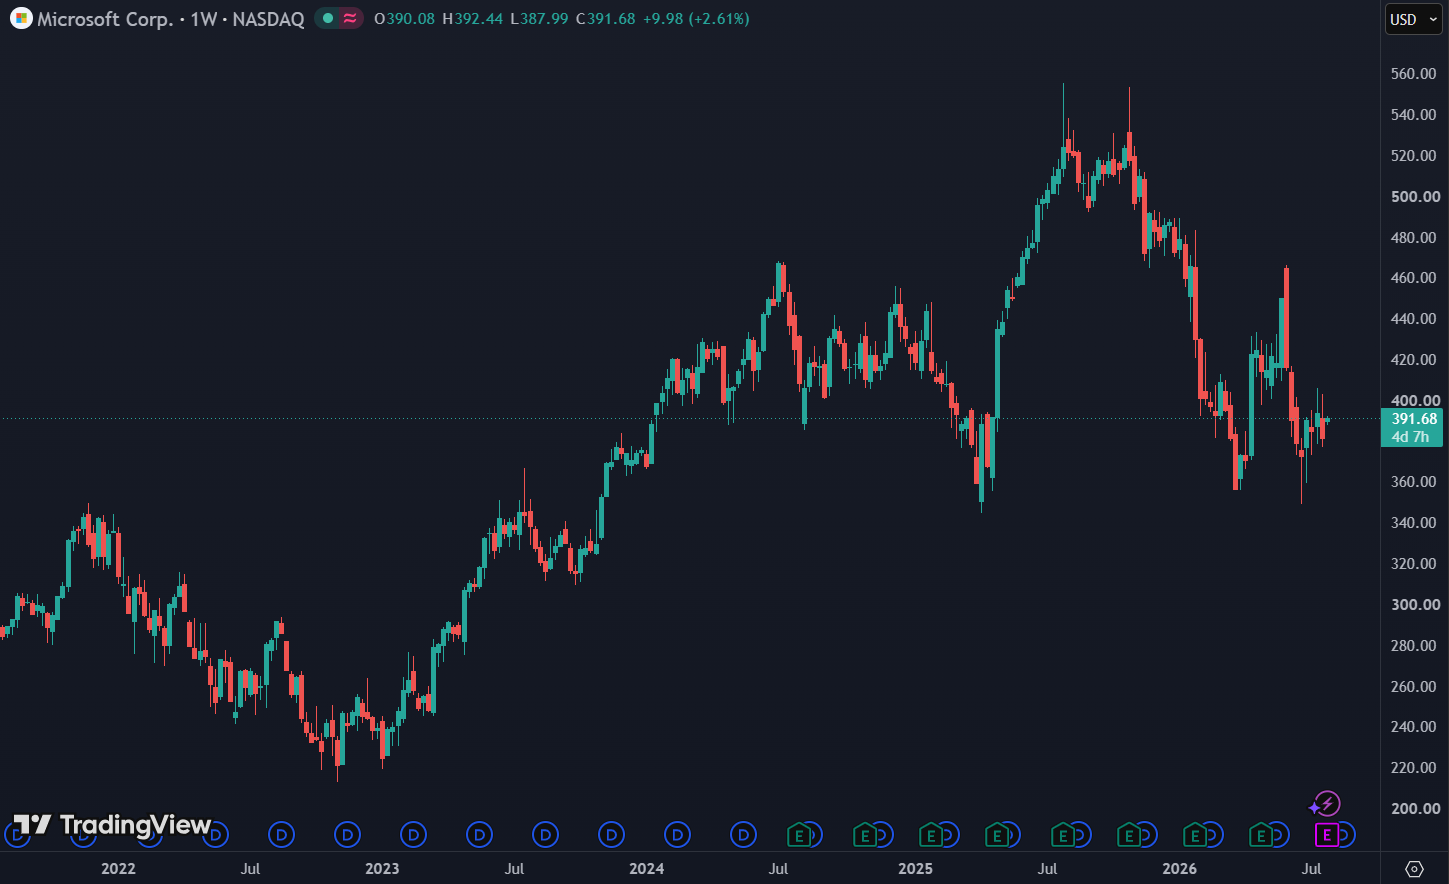
Task: Click the 360.00 price axis label
Action: point(1414,482)
